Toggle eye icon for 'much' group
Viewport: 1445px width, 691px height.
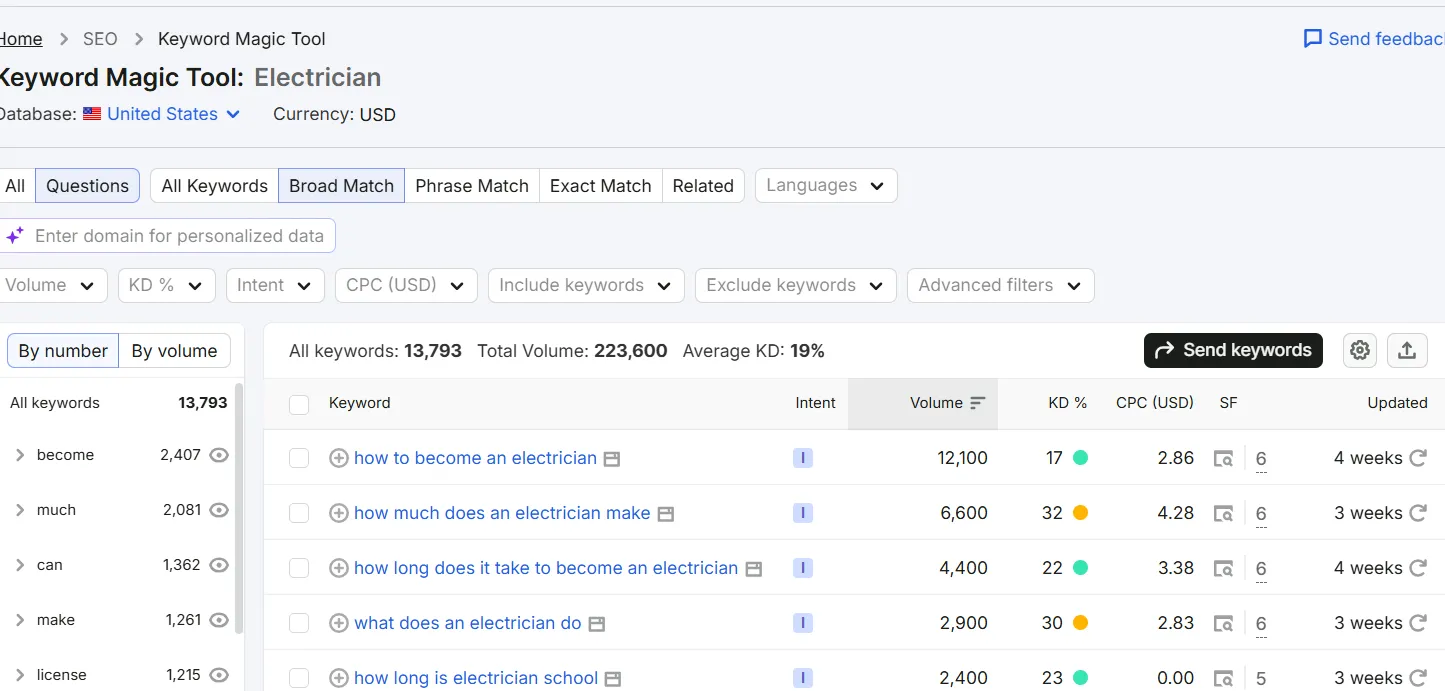[x=219, y=510]
